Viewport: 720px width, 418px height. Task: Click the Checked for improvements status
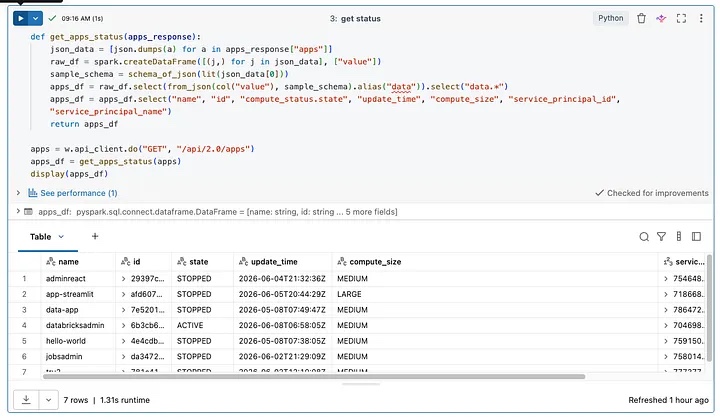(x=652, y=193)
